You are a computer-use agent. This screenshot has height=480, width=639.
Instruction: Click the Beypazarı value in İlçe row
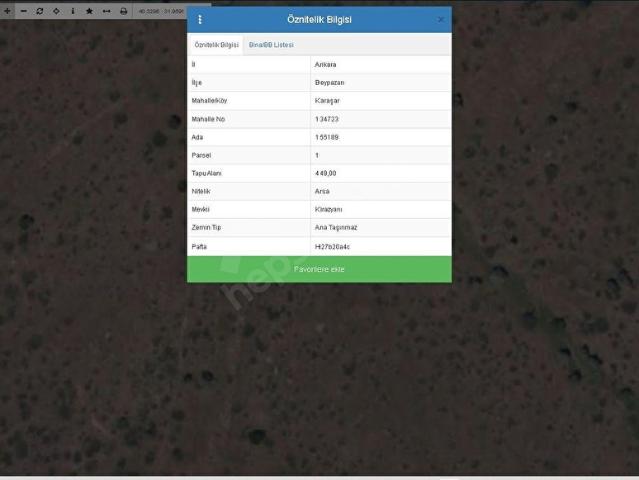(x=329, y=83)
